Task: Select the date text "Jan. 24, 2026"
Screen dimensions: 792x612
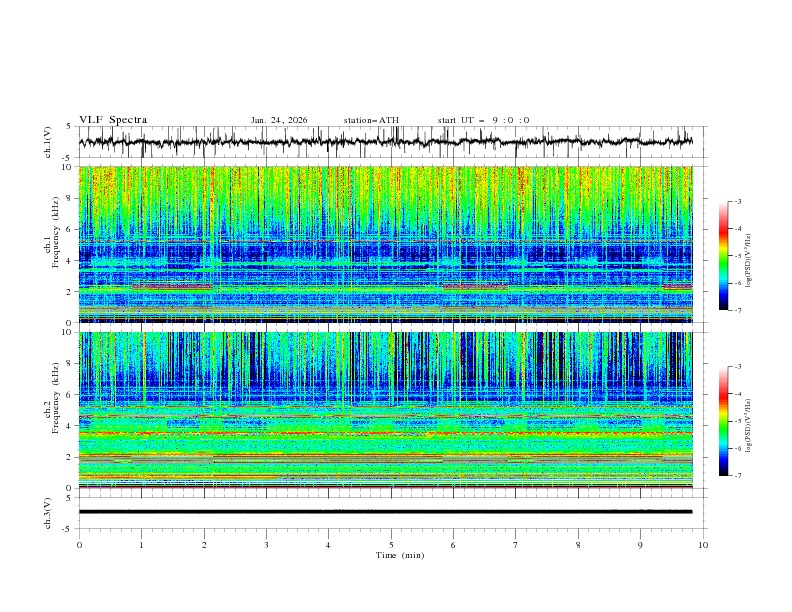Action: (279, 120)
